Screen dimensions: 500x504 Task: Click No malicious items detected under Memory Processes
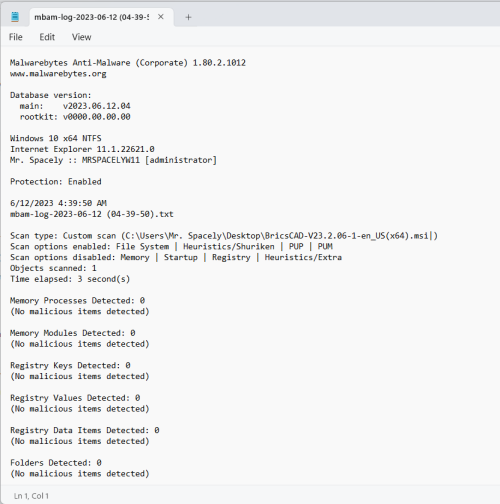pyautogui.click(x=80, y=311)
